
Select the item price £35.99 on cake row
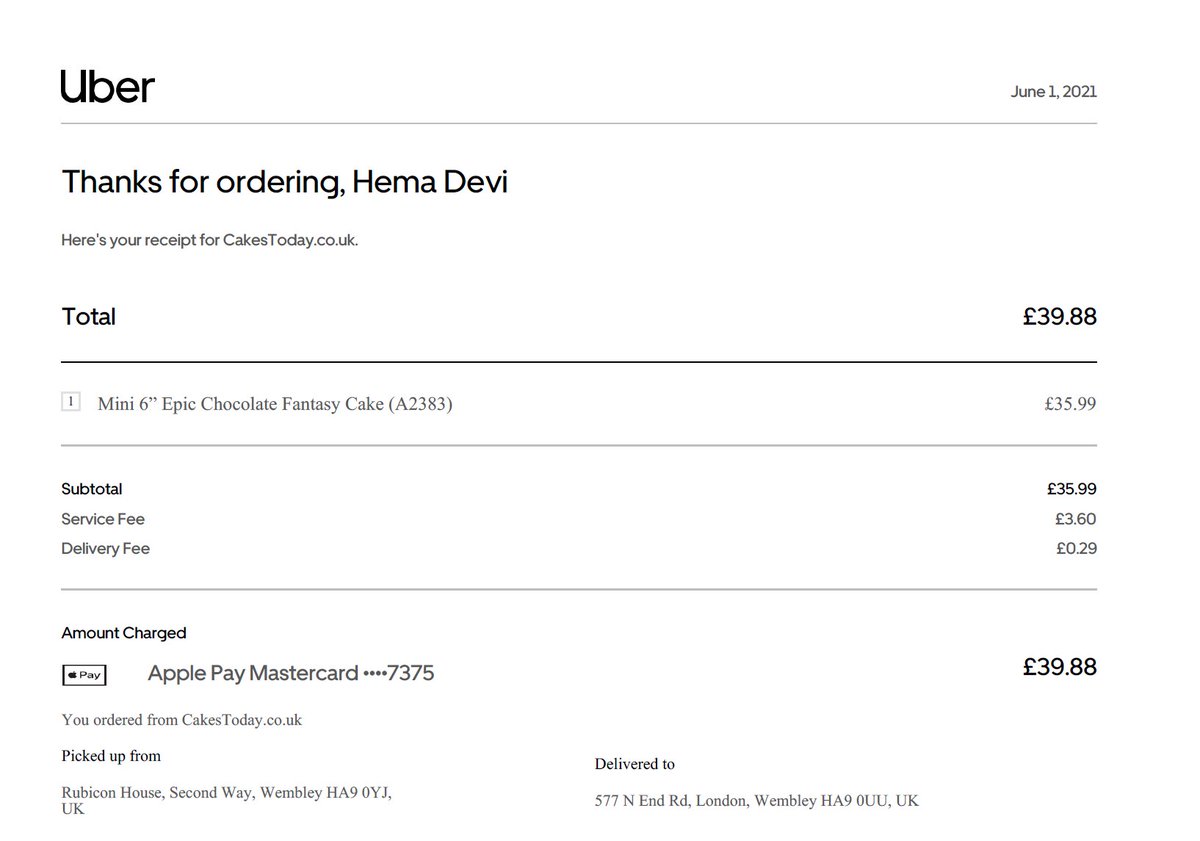(x=1070, y=405)
